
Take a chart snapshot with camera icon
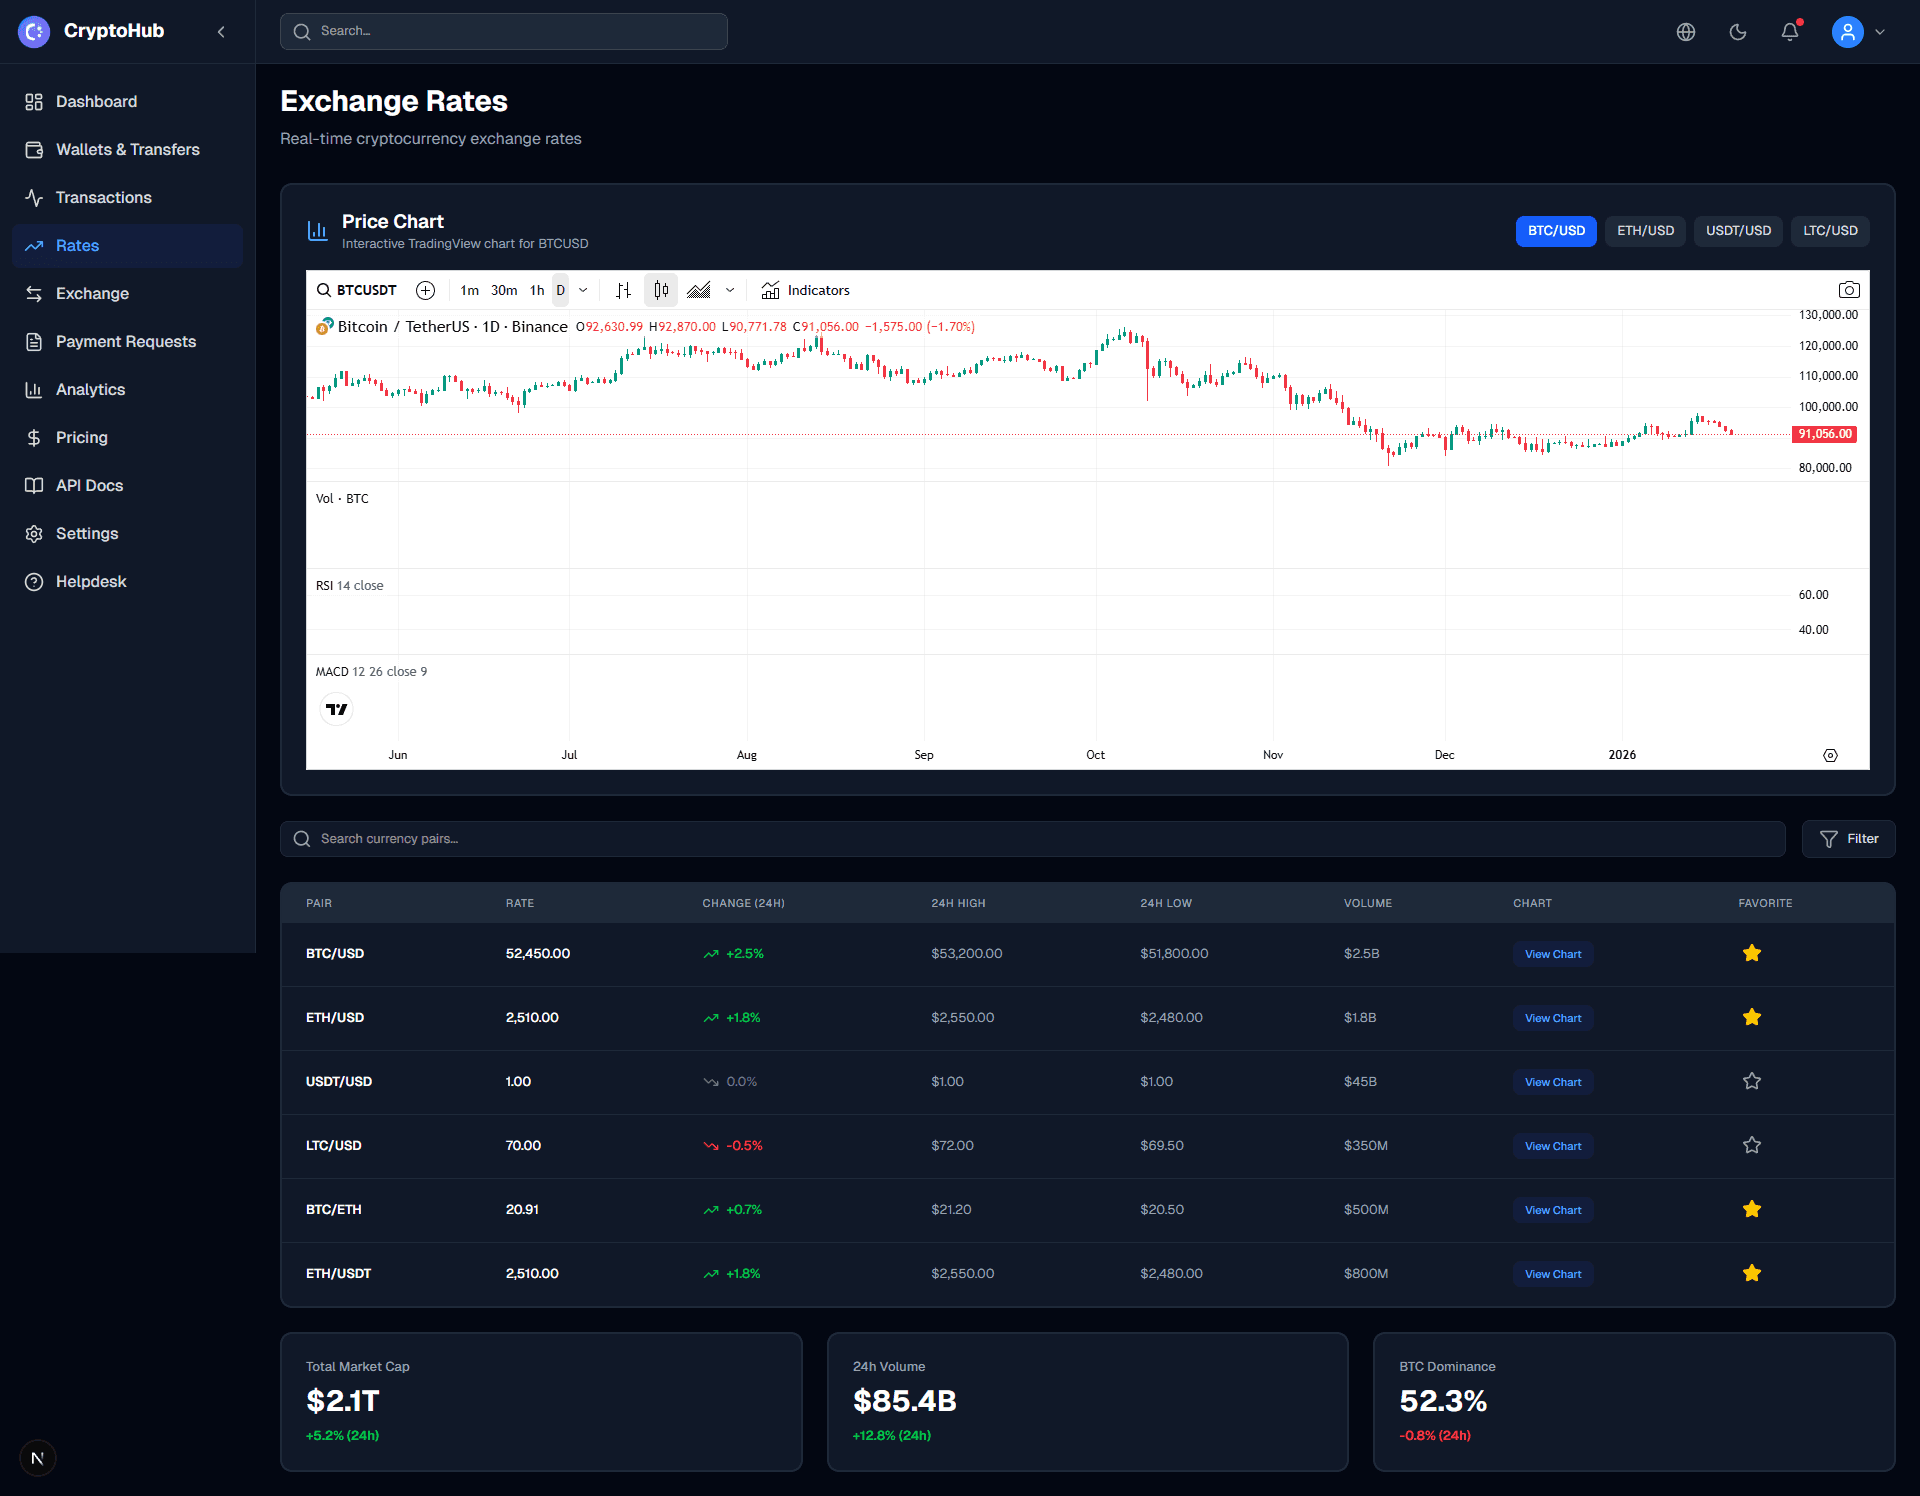tap(1848, 290)
